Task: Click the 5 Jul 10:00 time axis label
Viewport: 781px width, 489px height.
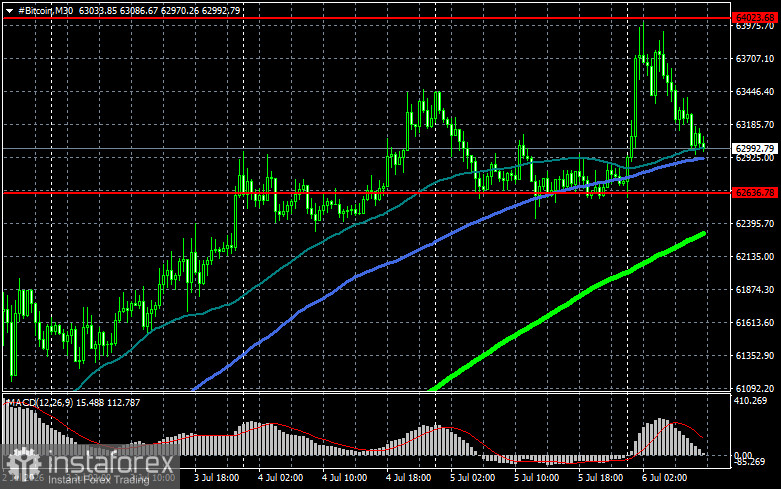Action: 536,478
